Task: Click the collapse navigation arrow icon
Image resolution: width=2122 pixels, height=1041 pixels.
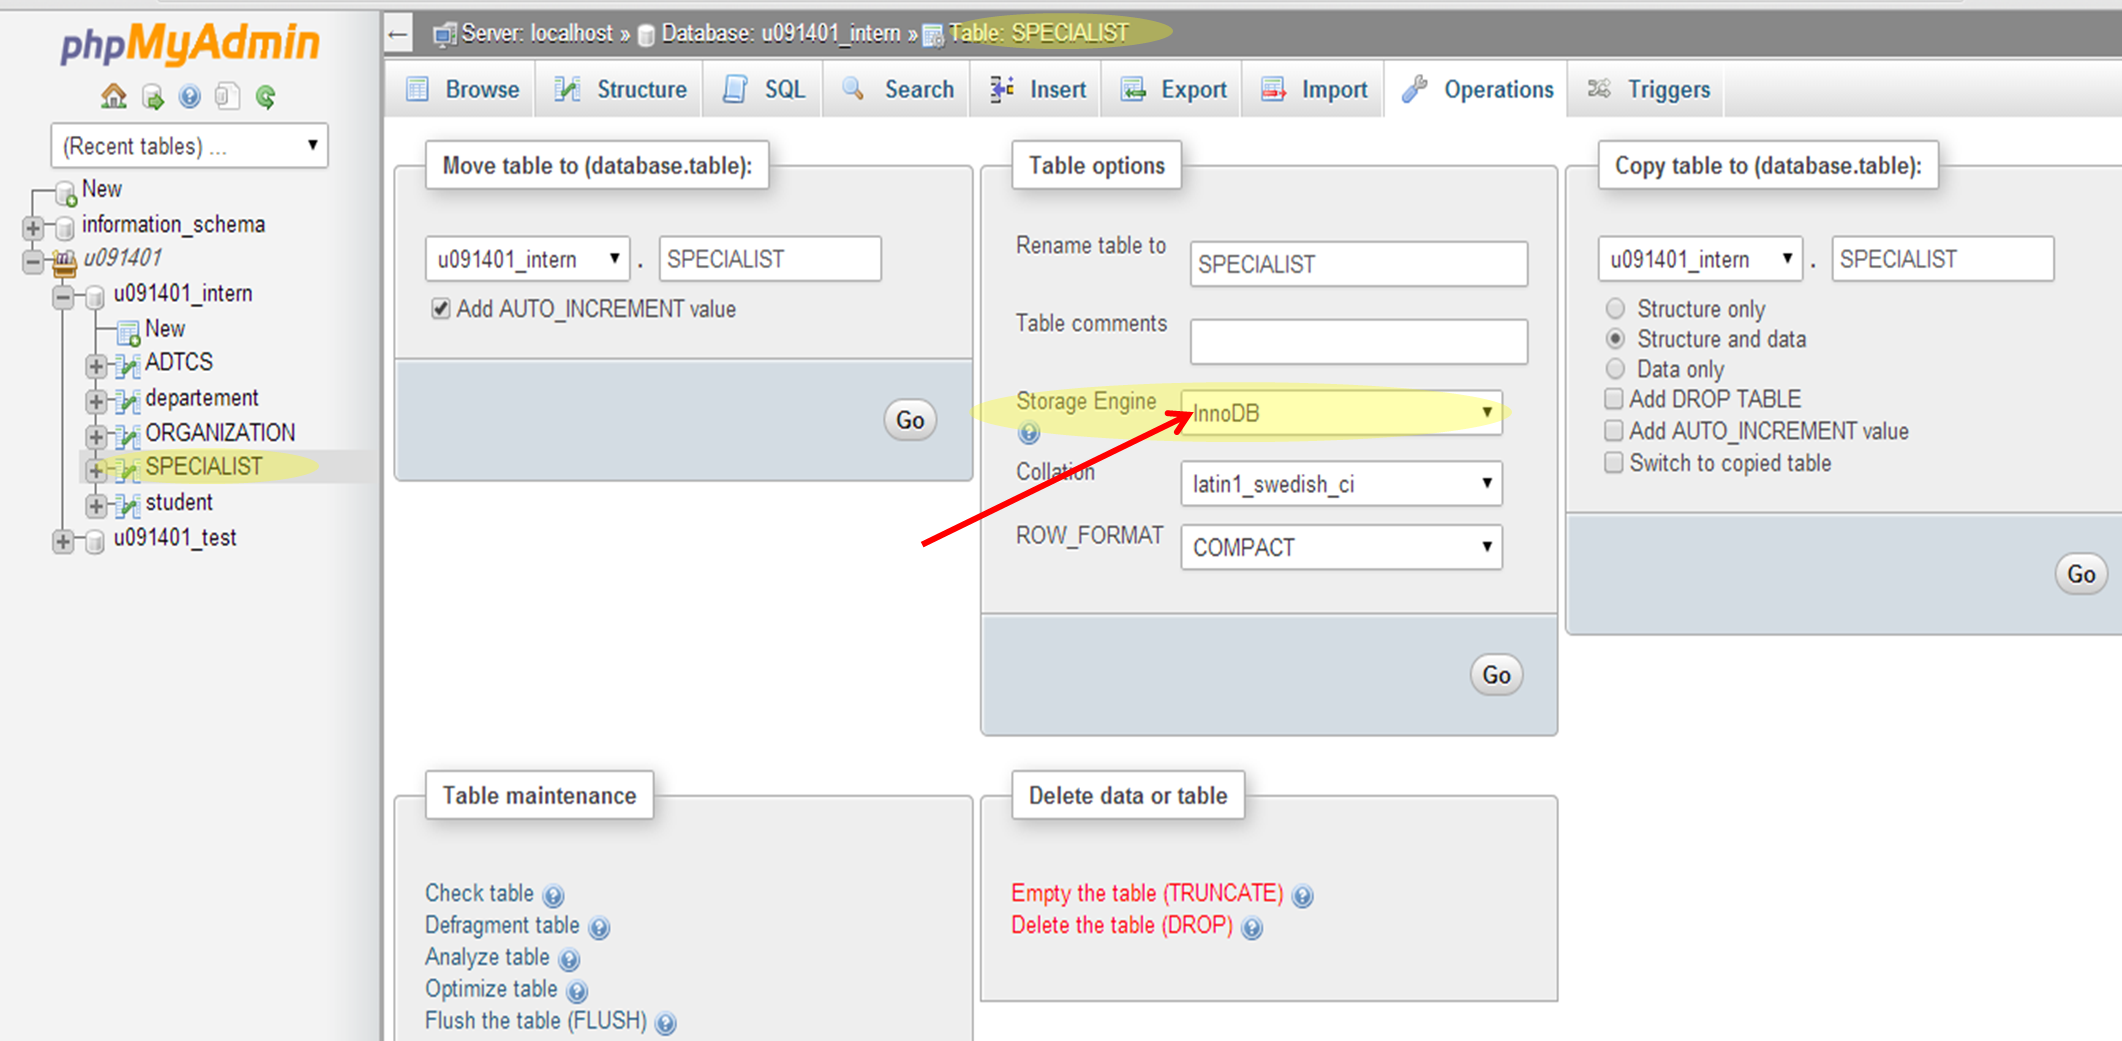Action: pyautogui.click(x=398, y=35)
